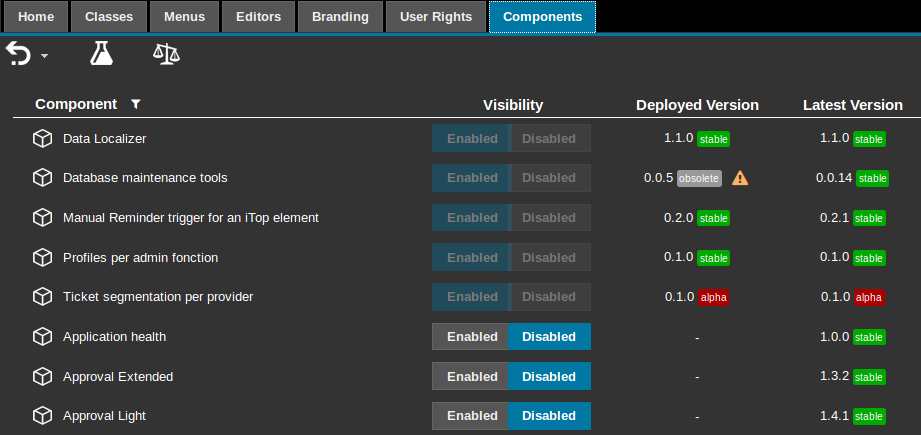Switch to the Classes tab

[x=109, y=17]
